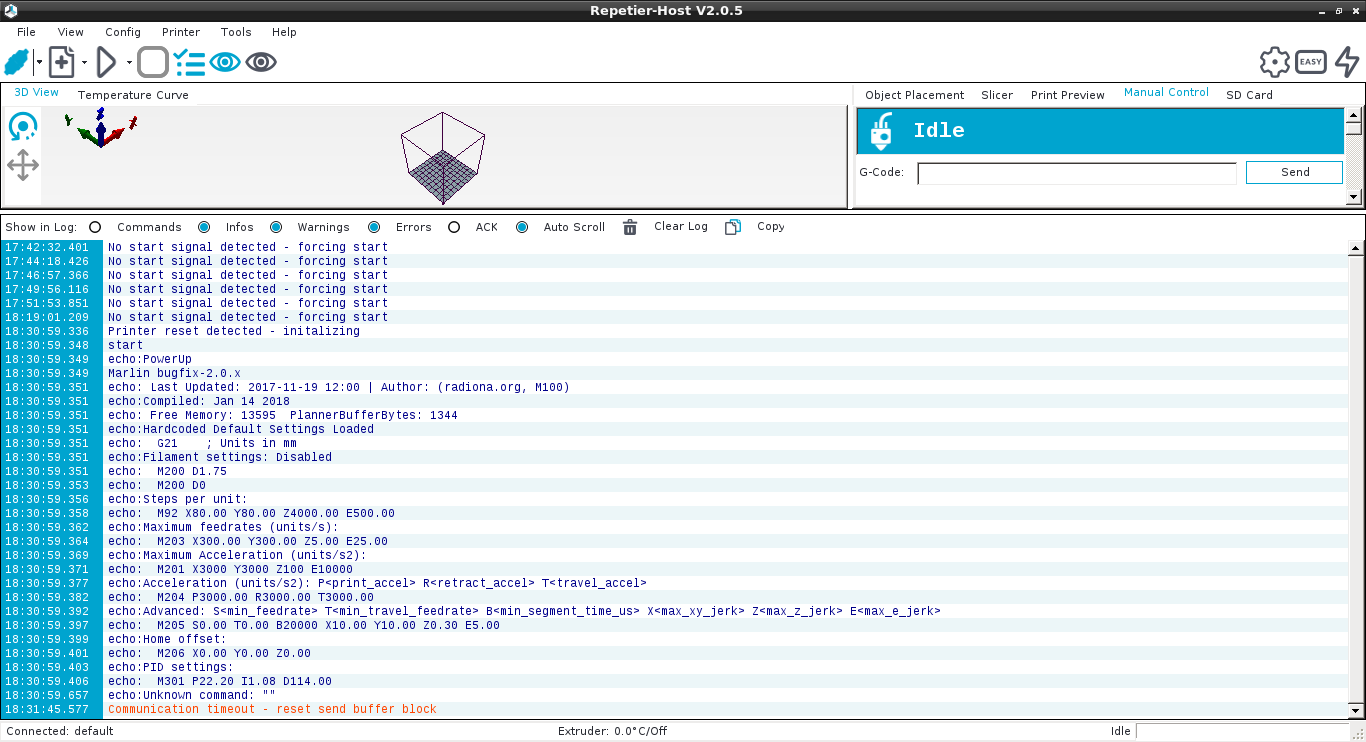
Task: Switch to the Print Preview tab
Action: (x=1068, y=95)
